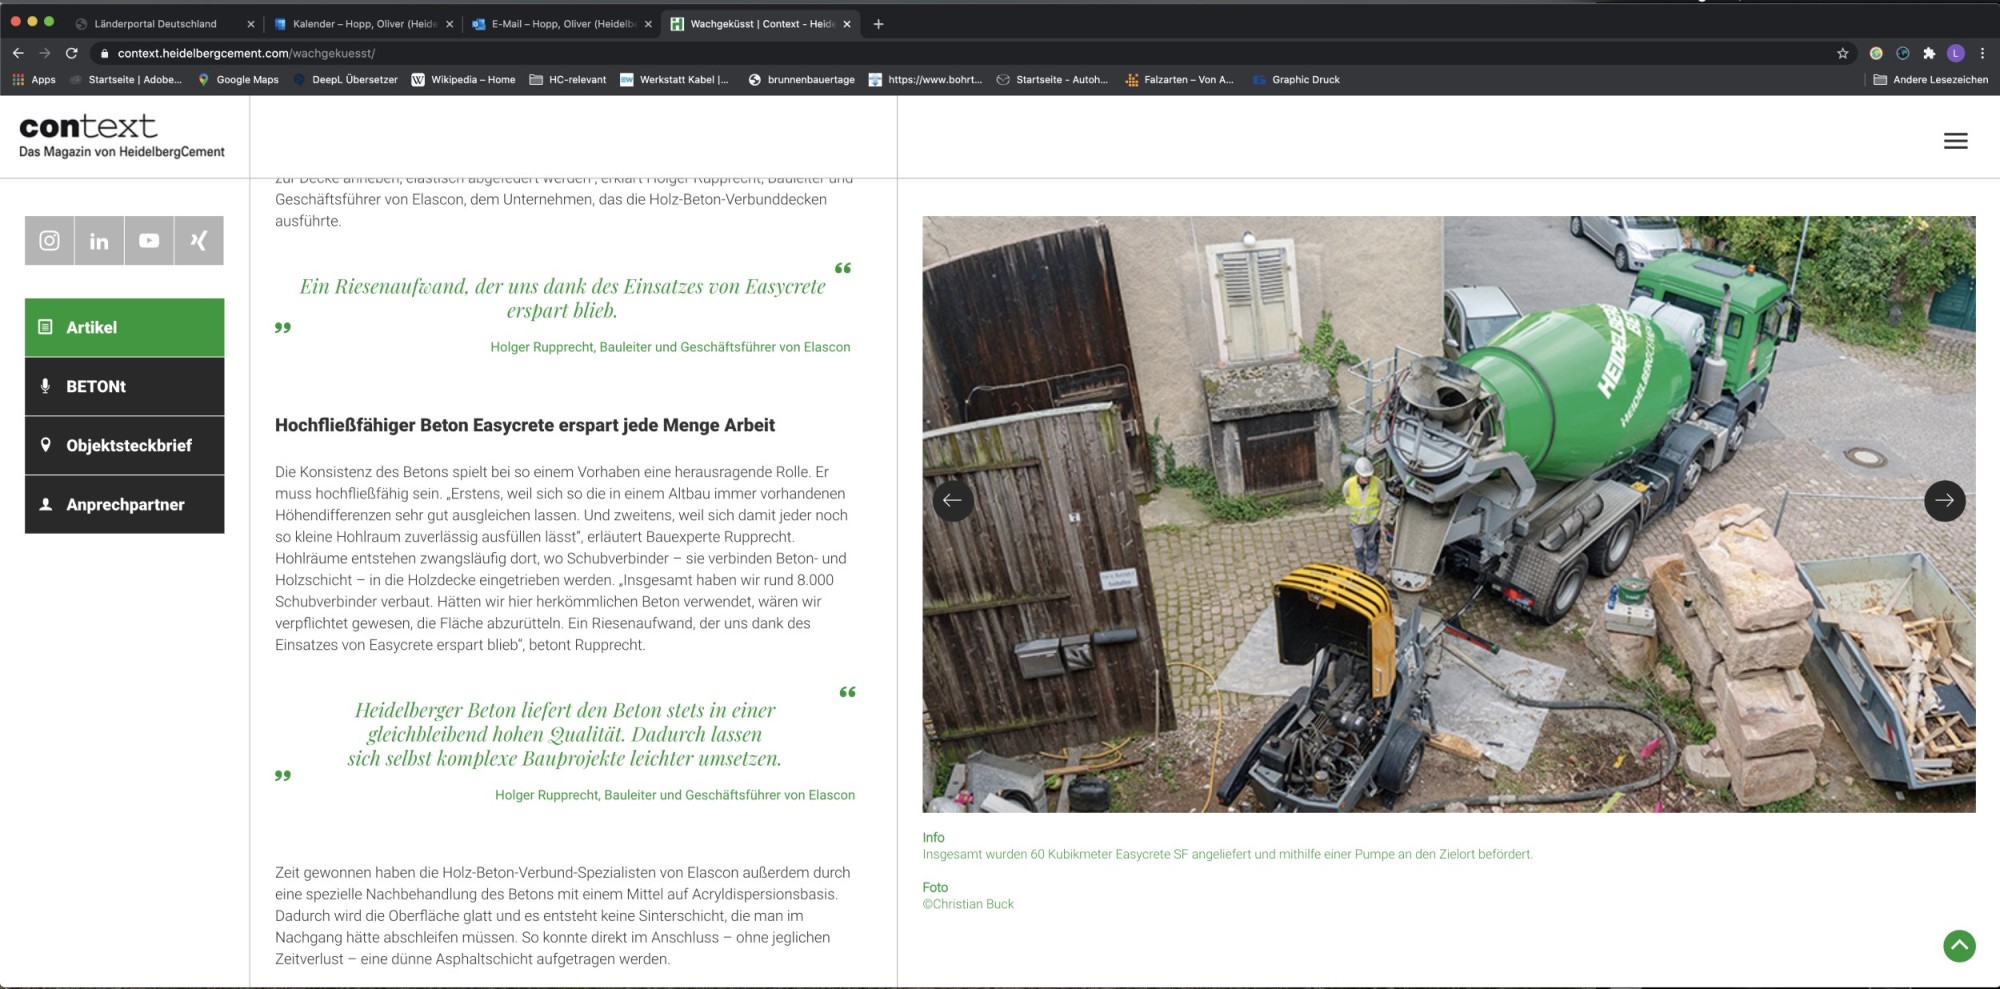Open the Startseite | Adobe bookmark
The width and height of the screenshot is (2000, 989).
point(126,80)
